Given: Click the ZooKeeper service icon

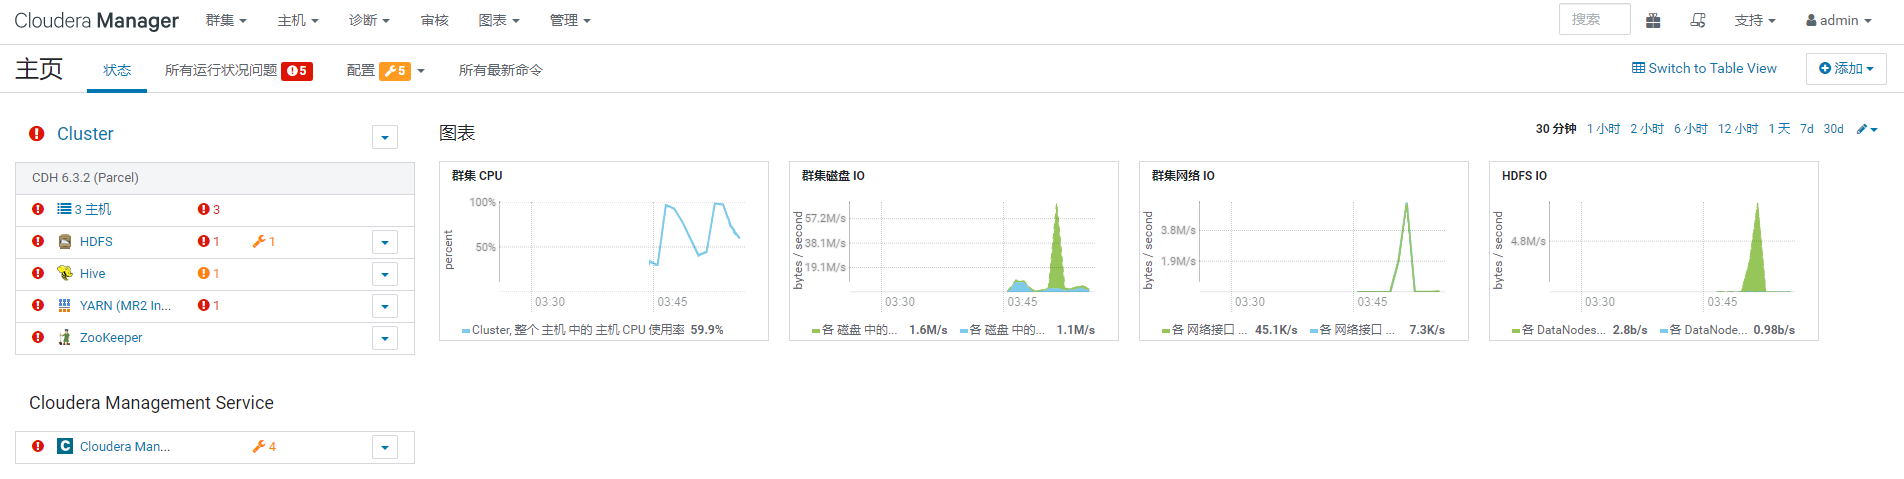Looking at the screenshot, I should click(x=65, y=337).
